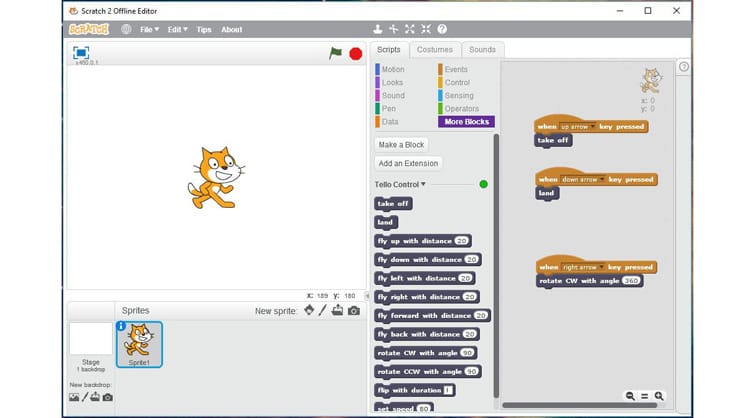Open Sprite1 info button
This screenshot has height=418, width=755.
121,326
